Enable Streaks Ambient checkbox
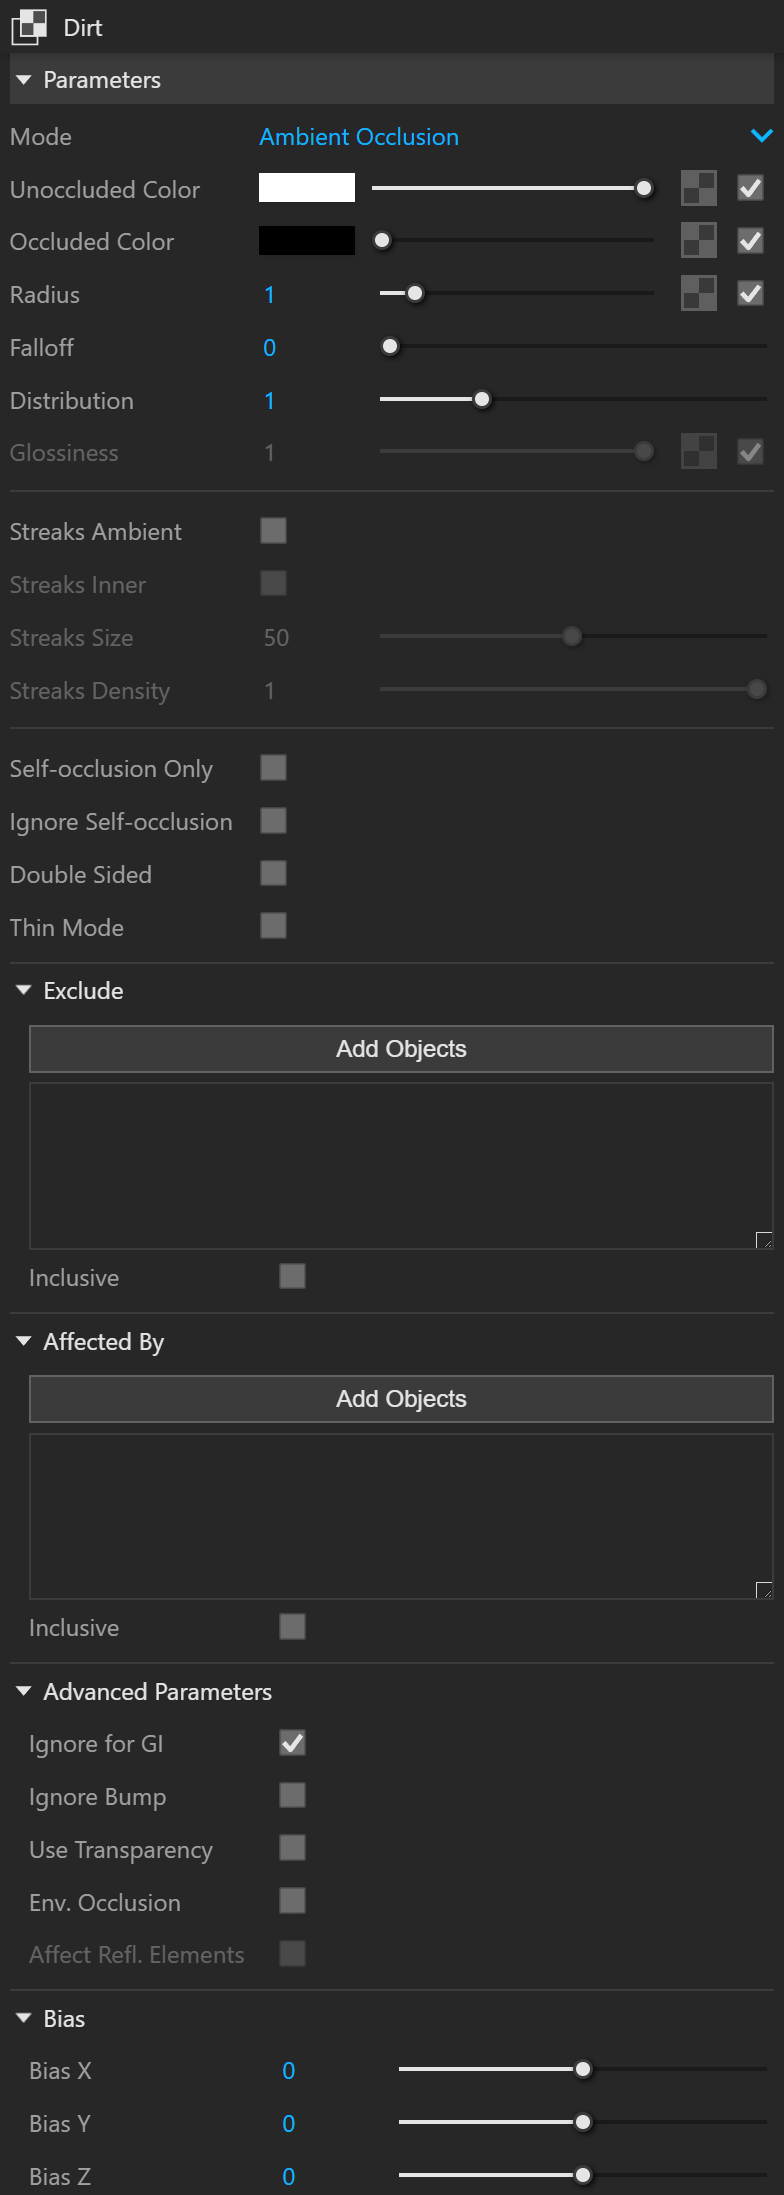Screen dimensions: 784x2195 (x=273, y=530)
